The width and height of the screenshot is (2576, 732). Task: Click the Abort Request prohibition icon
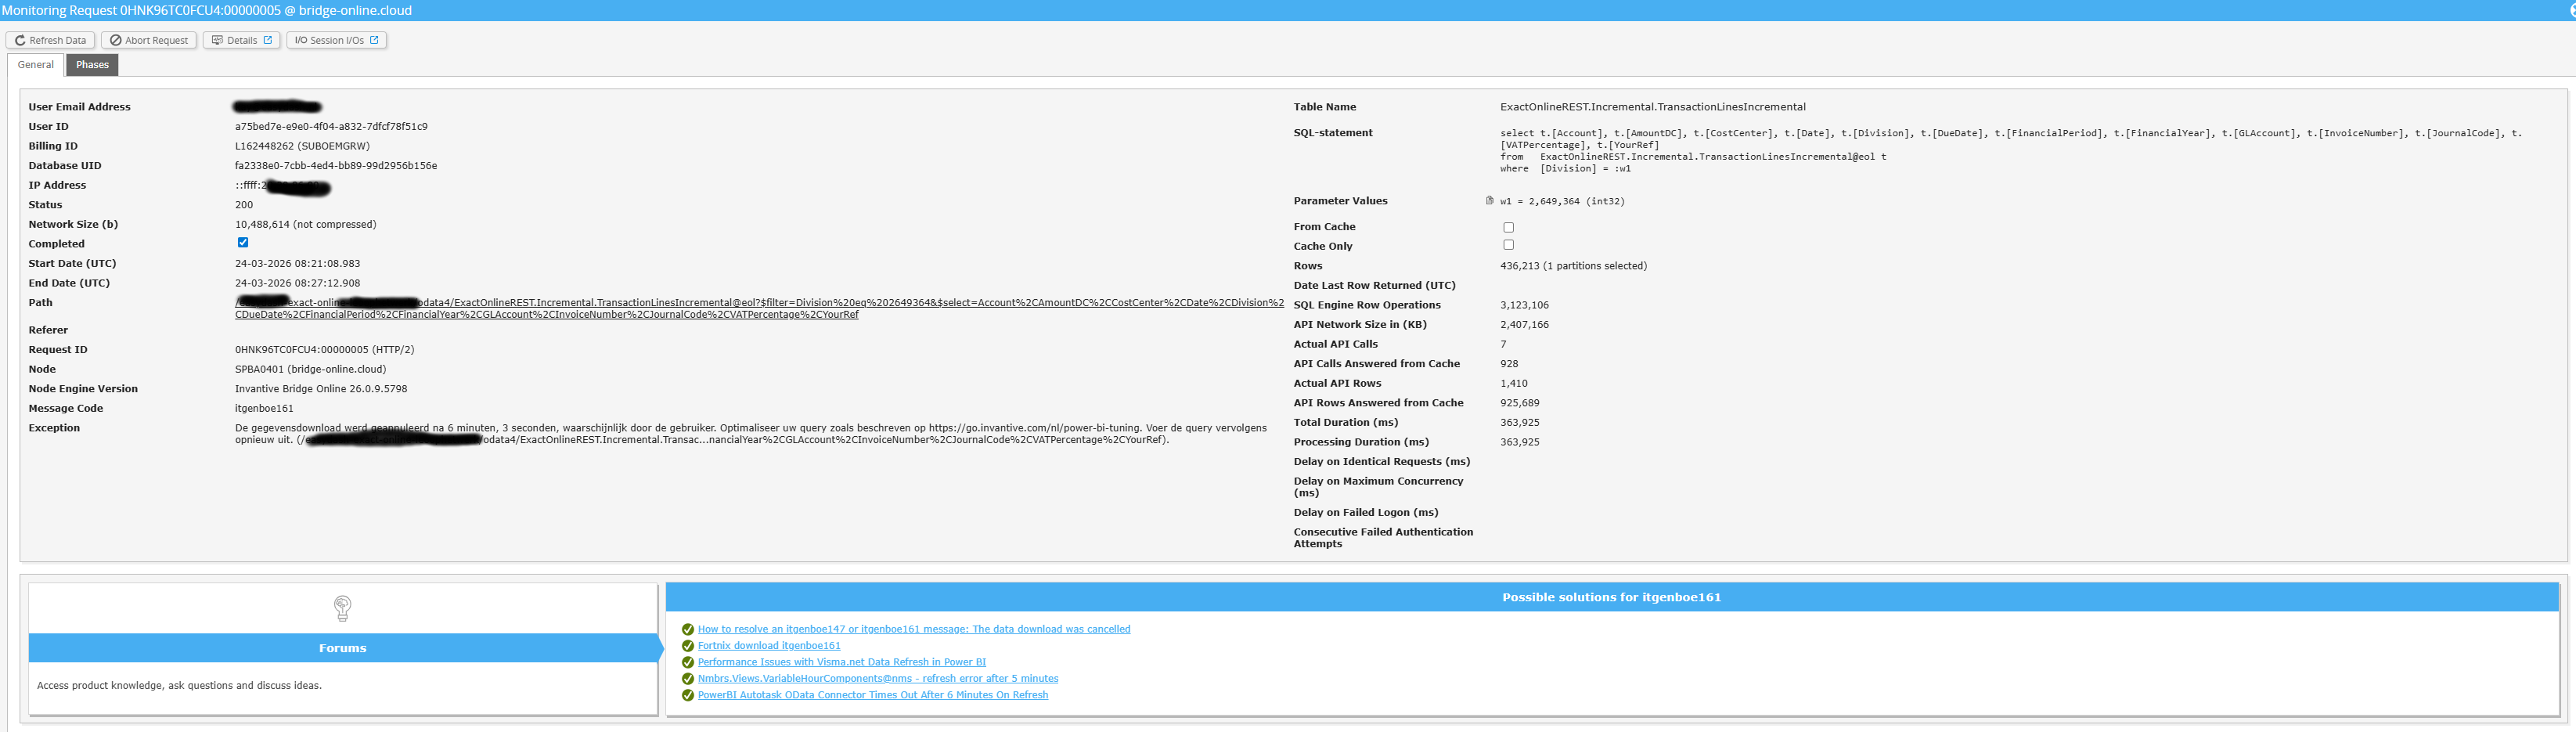pyautogui.click(x=116, y=41)
